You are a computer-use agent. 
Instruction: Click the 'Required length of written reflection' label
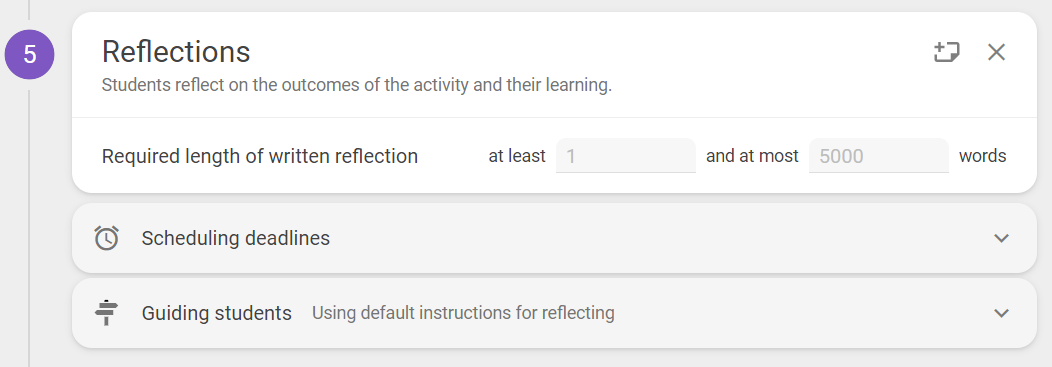[260, 156]
